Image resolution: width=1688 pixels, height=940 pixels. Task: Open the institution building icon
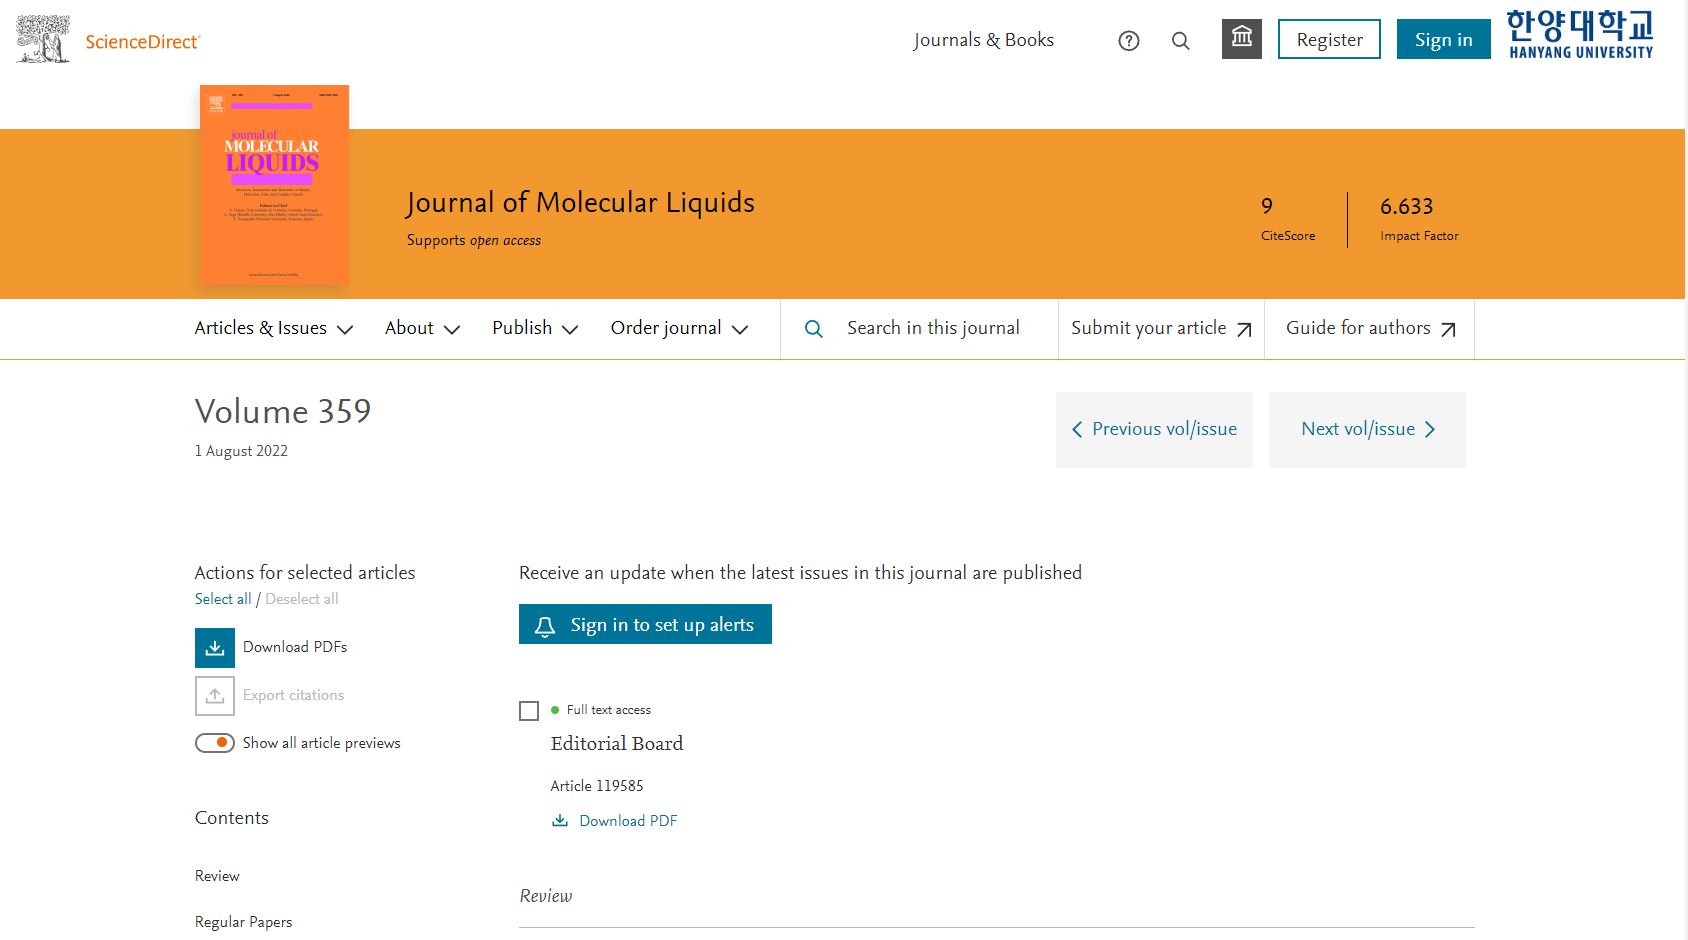coord(1242,39)
